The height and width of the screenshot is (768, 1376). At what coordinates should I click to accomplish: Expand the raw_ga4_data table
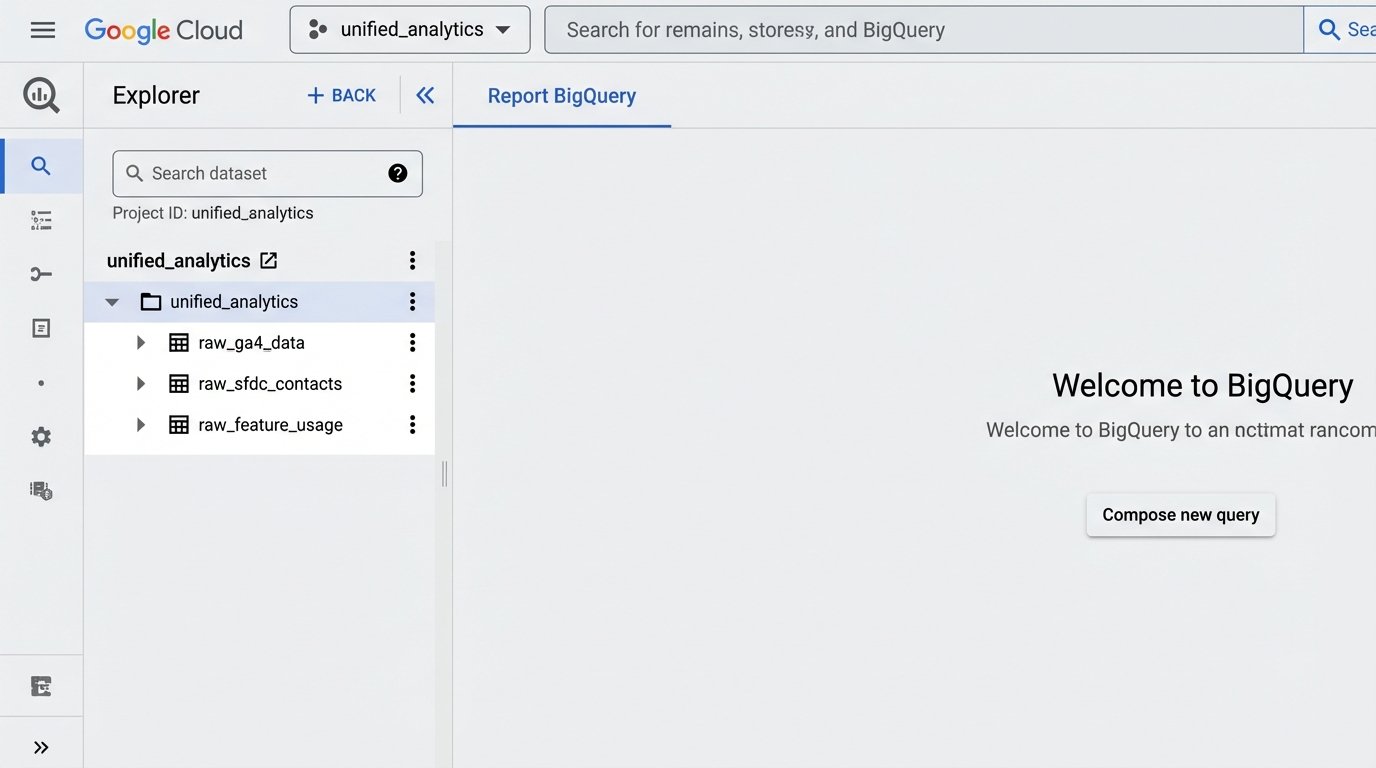click(140, 342)
